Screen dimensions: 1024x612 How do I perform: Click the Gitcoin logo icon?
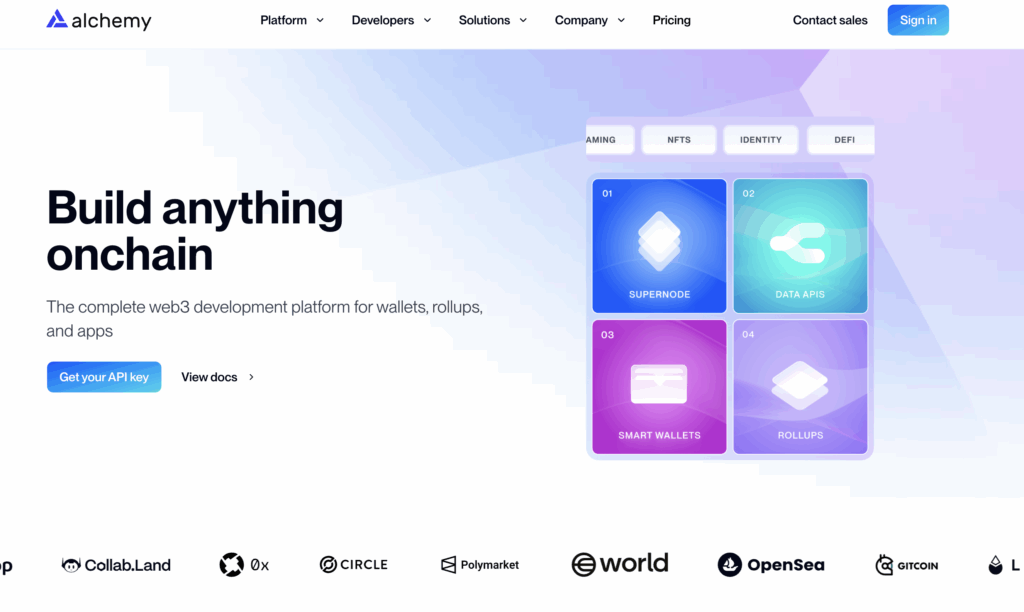[884, 564]
